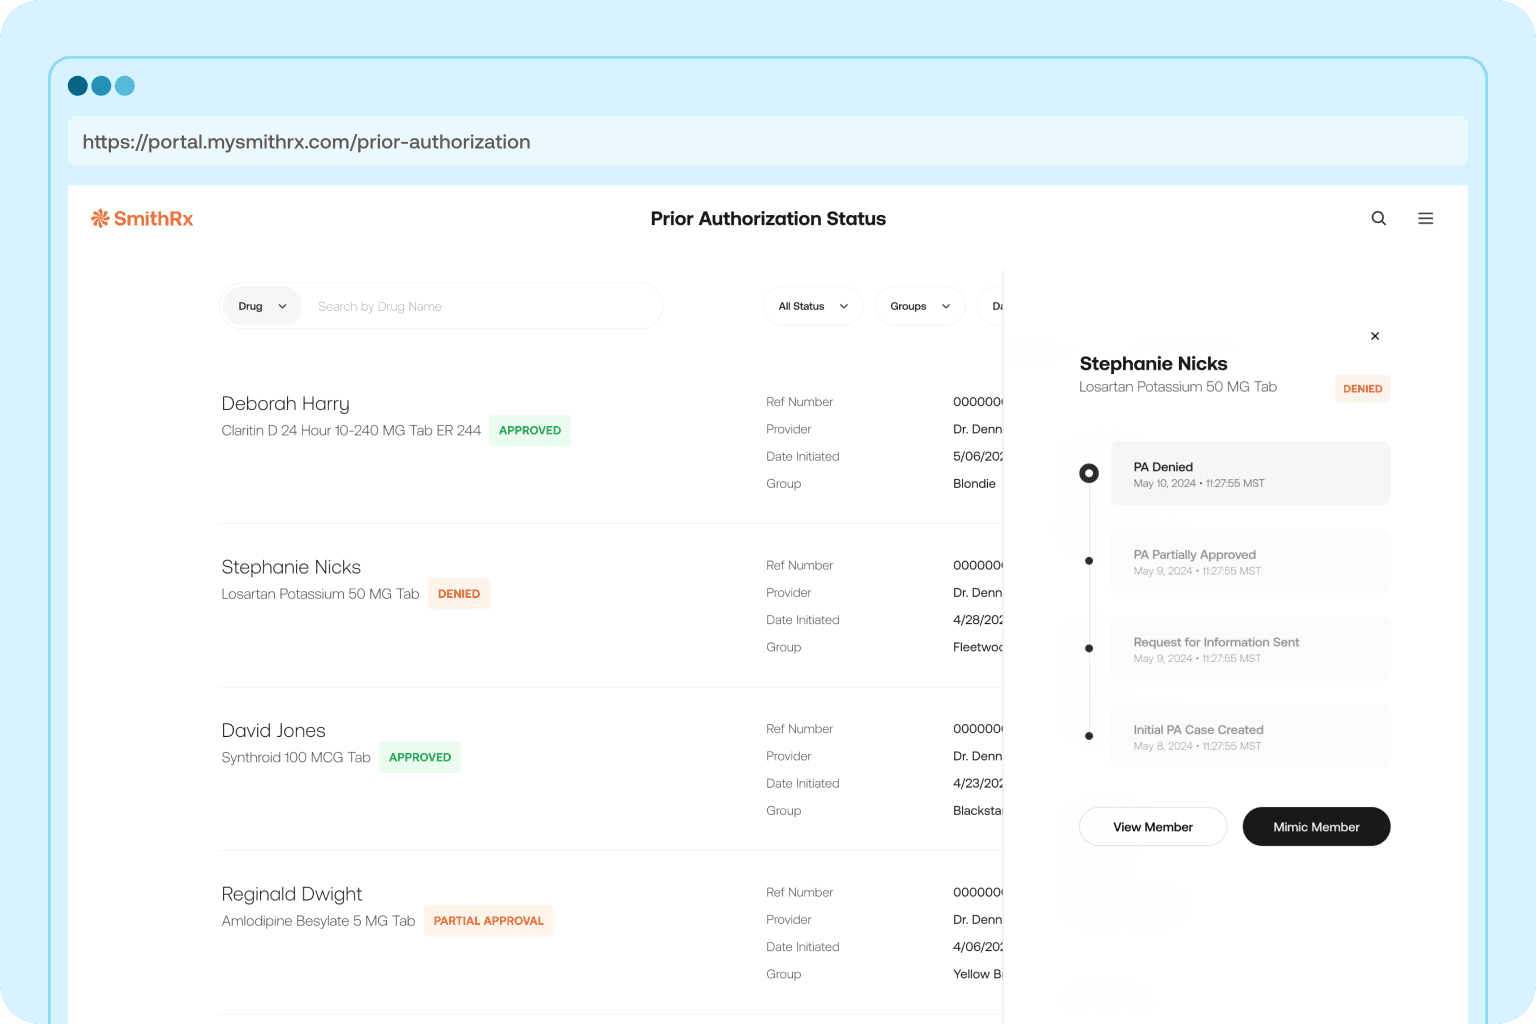
Task: Select Request for Information Sent entry
Action: [x=1250, y=649]
